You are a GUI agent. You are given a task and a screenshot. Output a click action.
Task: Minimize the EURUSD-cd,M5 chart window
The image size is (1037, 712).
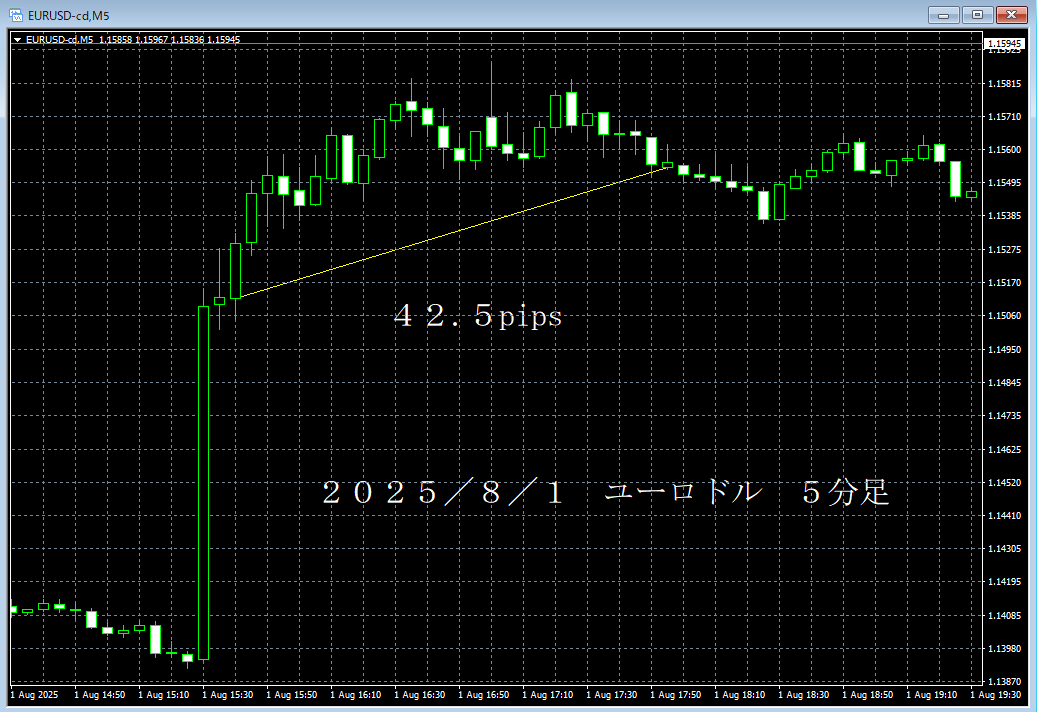(x=943, y=15)
